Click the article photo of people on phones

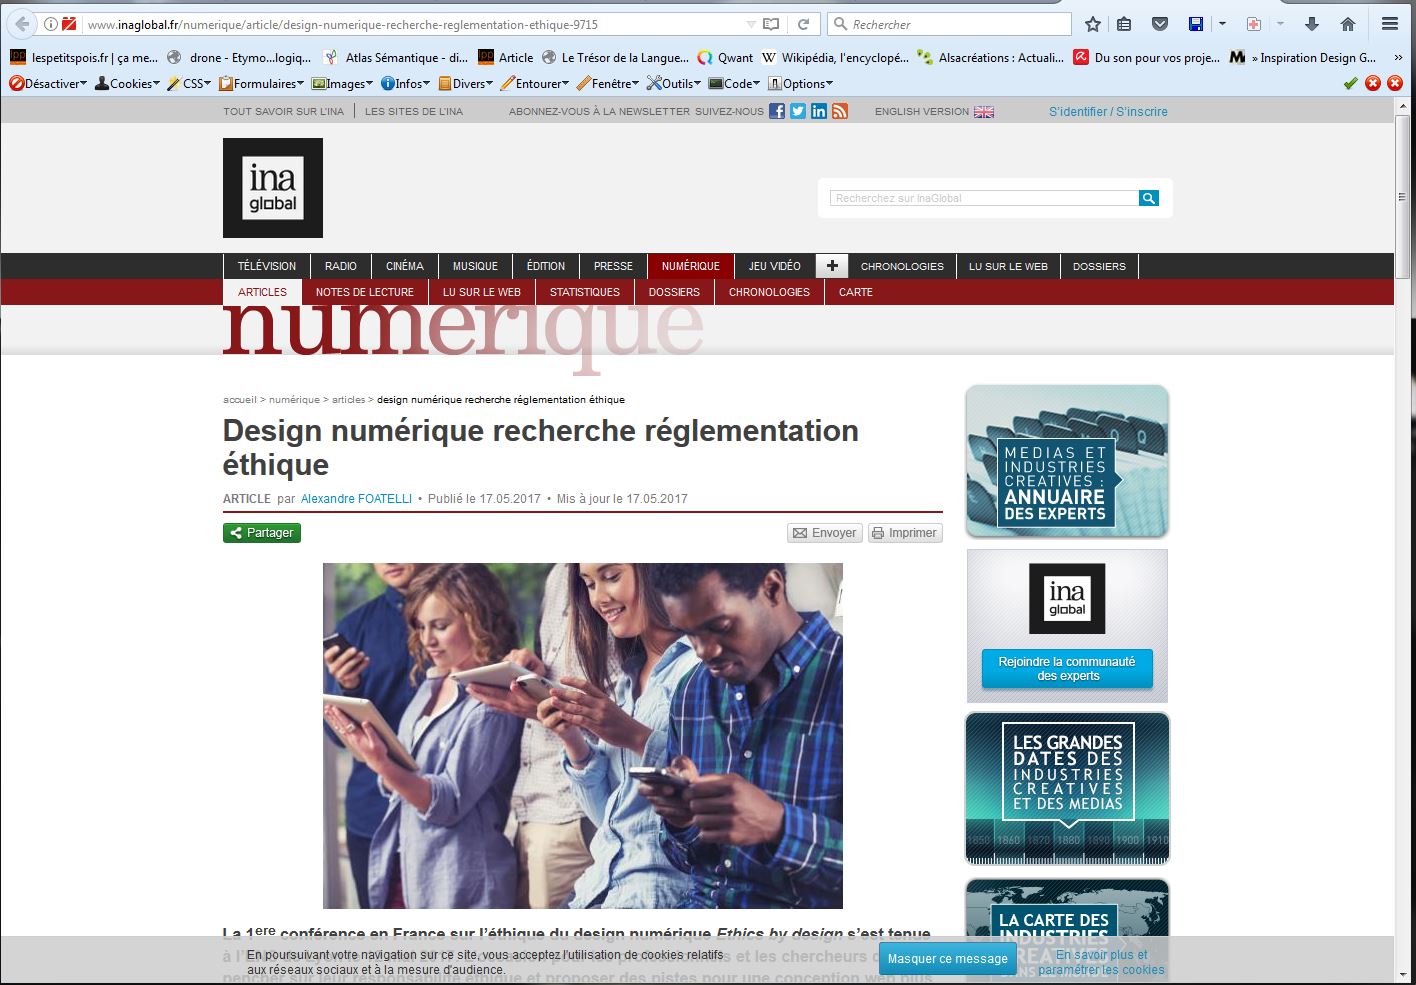tap(583, 735)
